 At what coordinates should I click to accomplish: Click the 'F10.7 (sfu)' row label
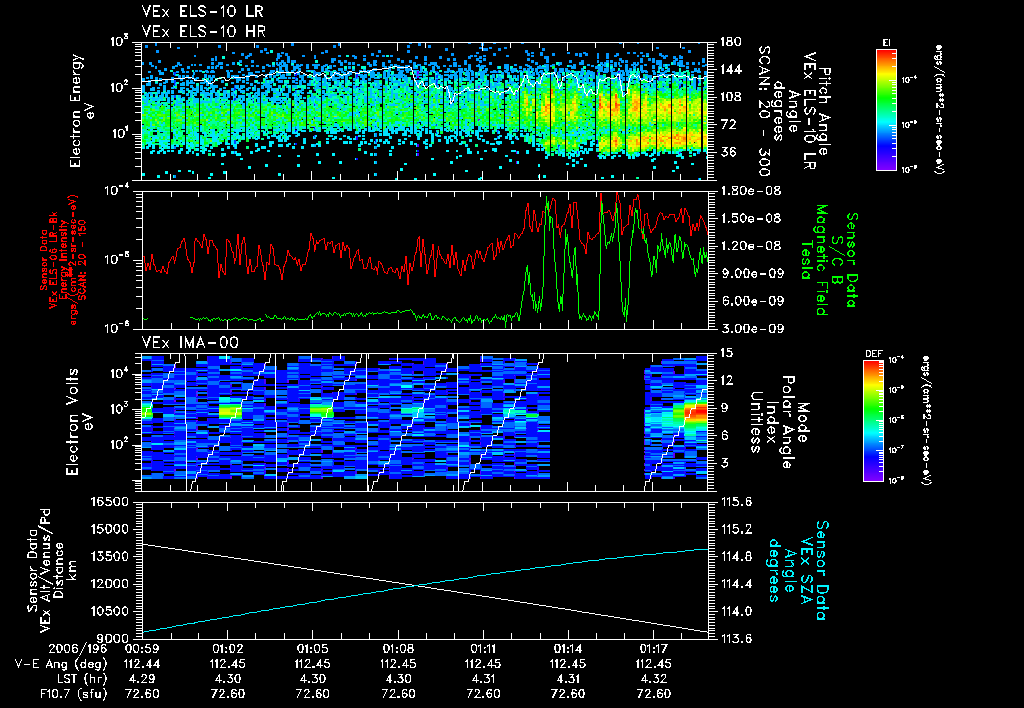(72, 694)
